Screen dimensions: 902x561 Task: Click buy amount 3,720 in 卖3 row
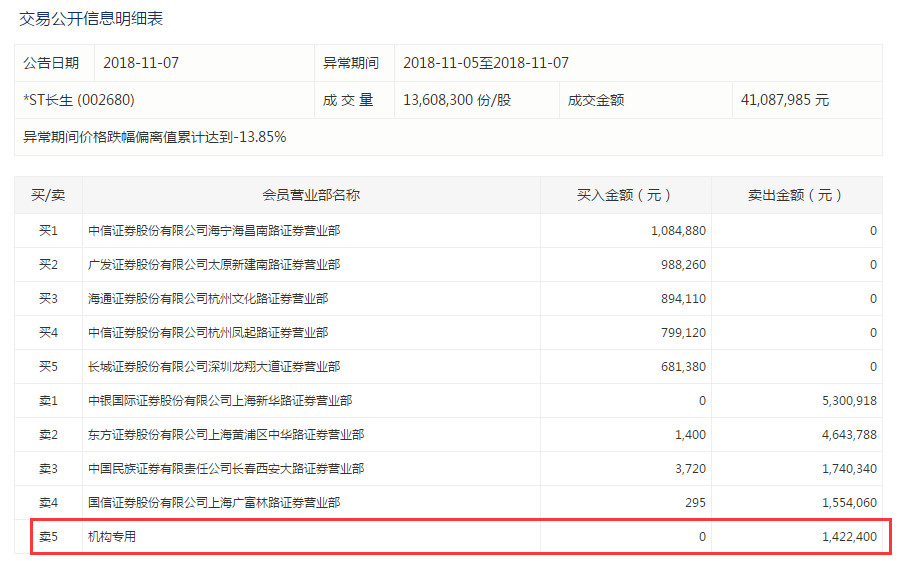(x=690, y=468)
